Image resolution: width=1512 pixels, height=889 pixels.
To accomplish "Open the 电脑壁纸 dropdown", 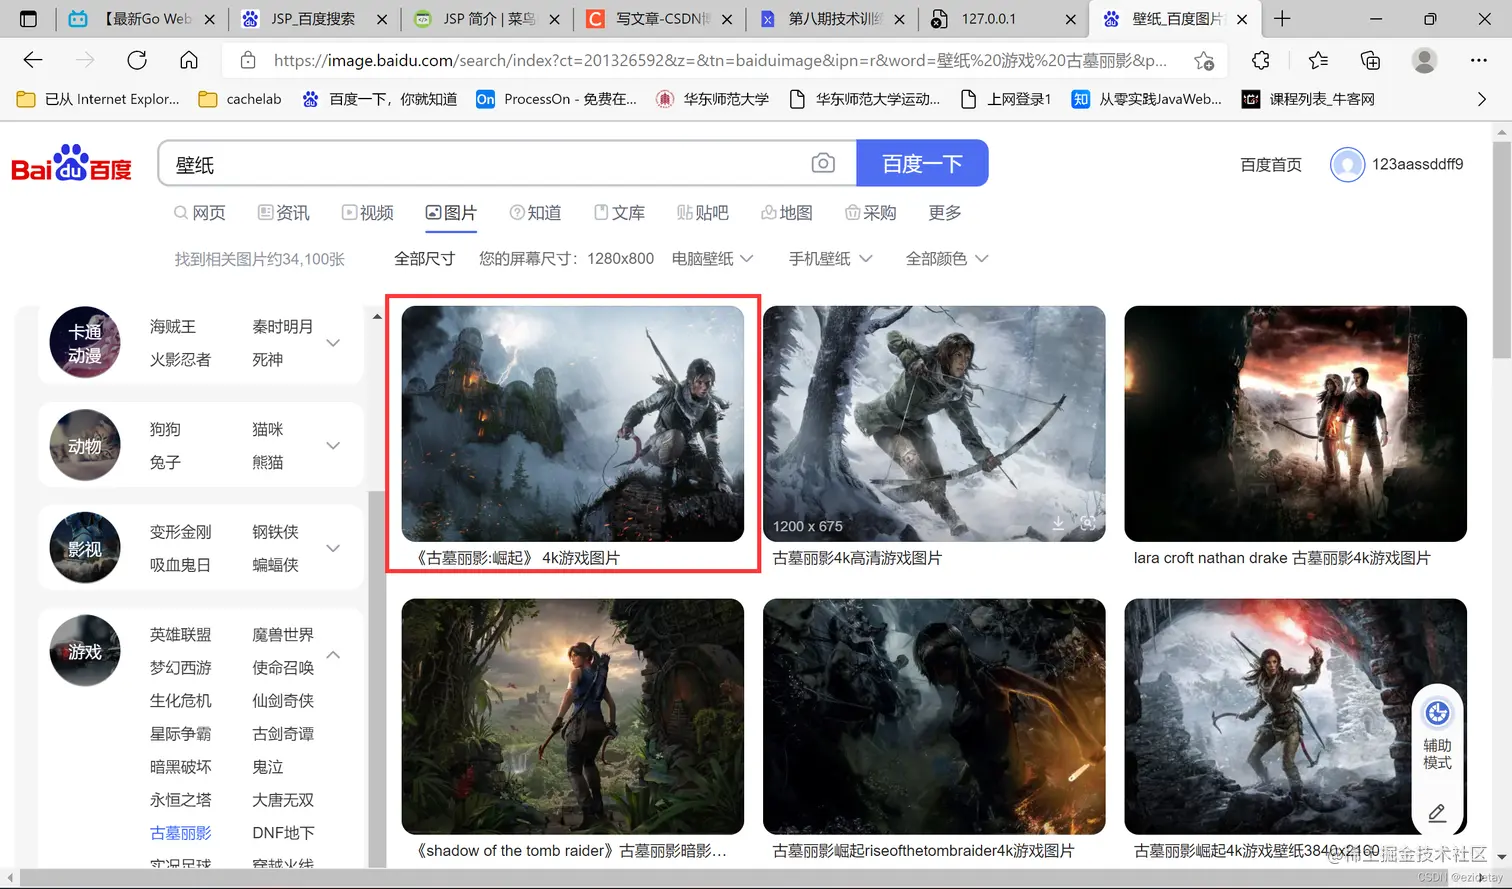I will [x=712, y=259].
